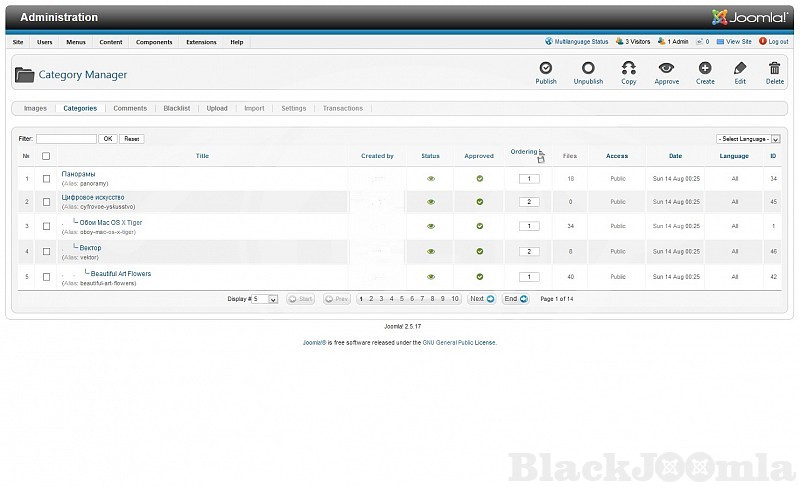Click the Copy toolbar icon
The width and height of the screenshot is (800, 487).
[628, 69]
